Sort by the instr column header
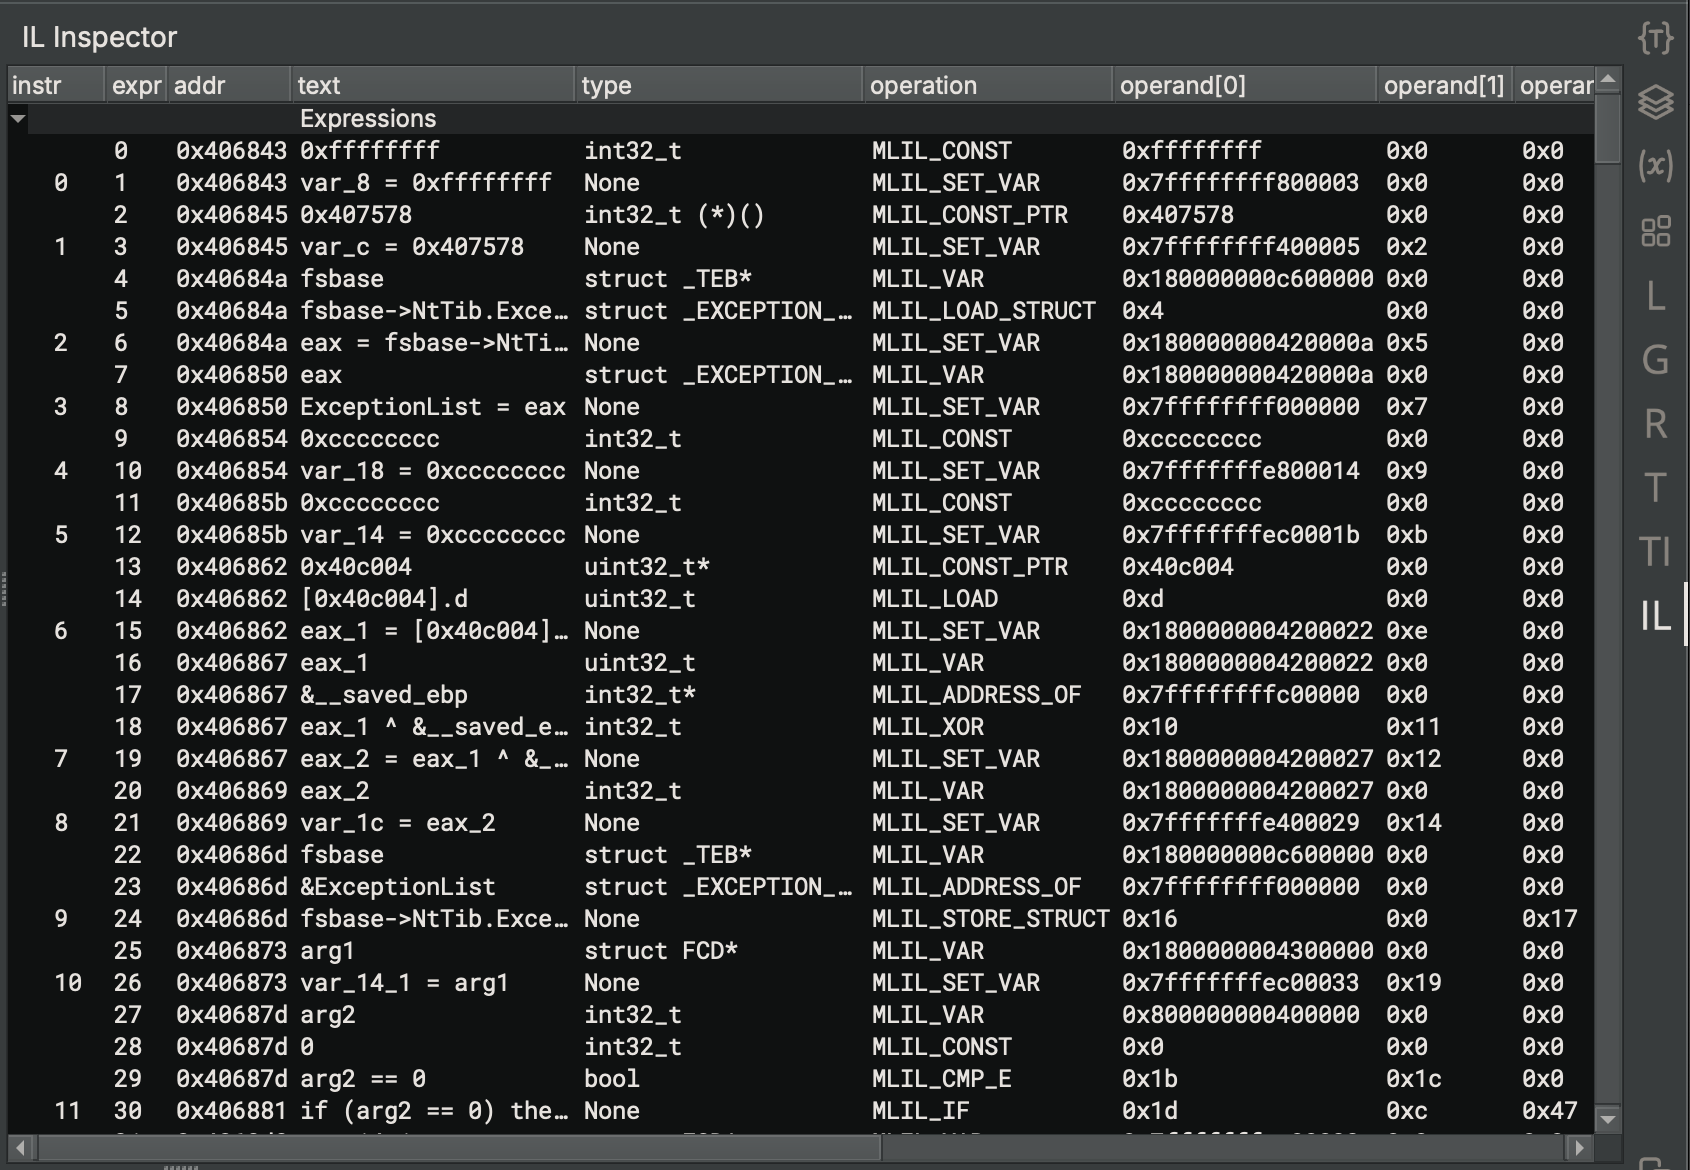Screen dimensions: 1690x1170 56,85
